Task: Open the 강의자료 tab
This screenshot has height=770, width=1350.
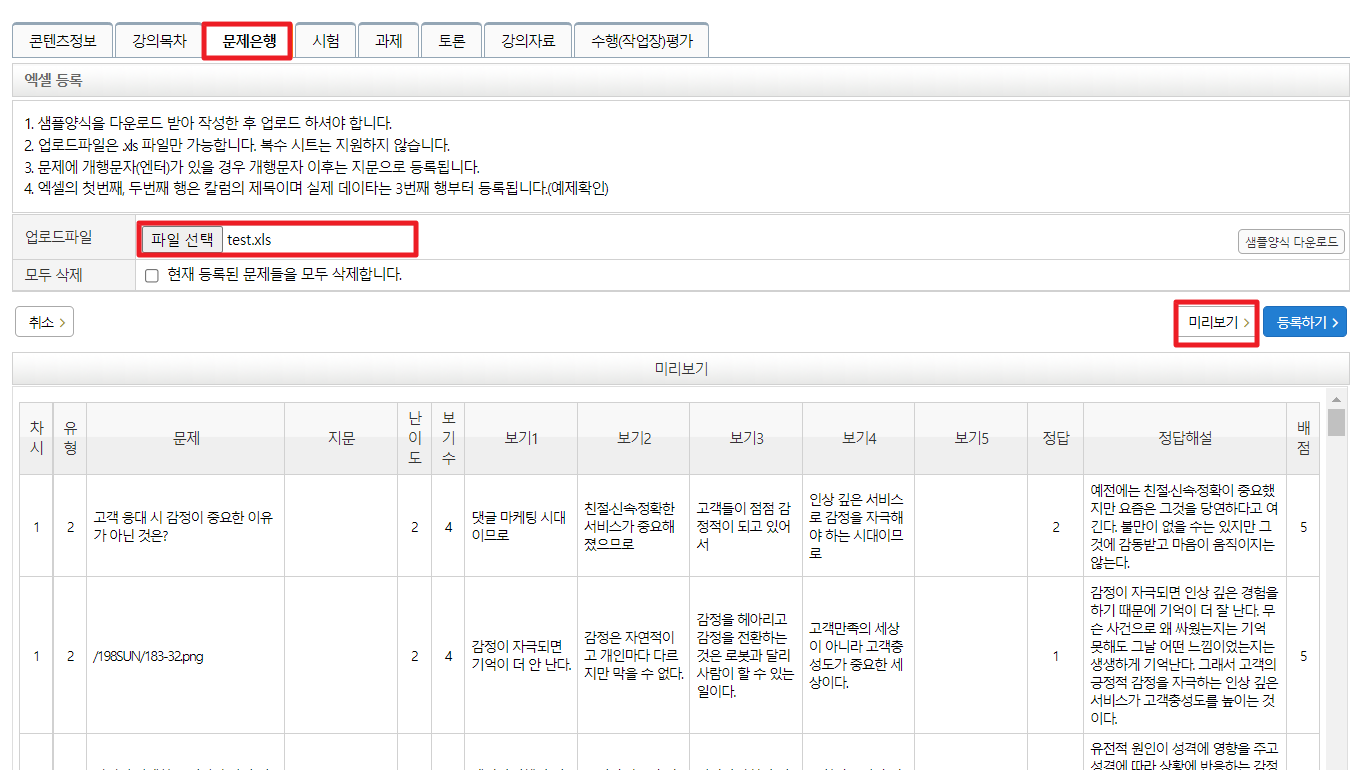Action: pos(527,41)
